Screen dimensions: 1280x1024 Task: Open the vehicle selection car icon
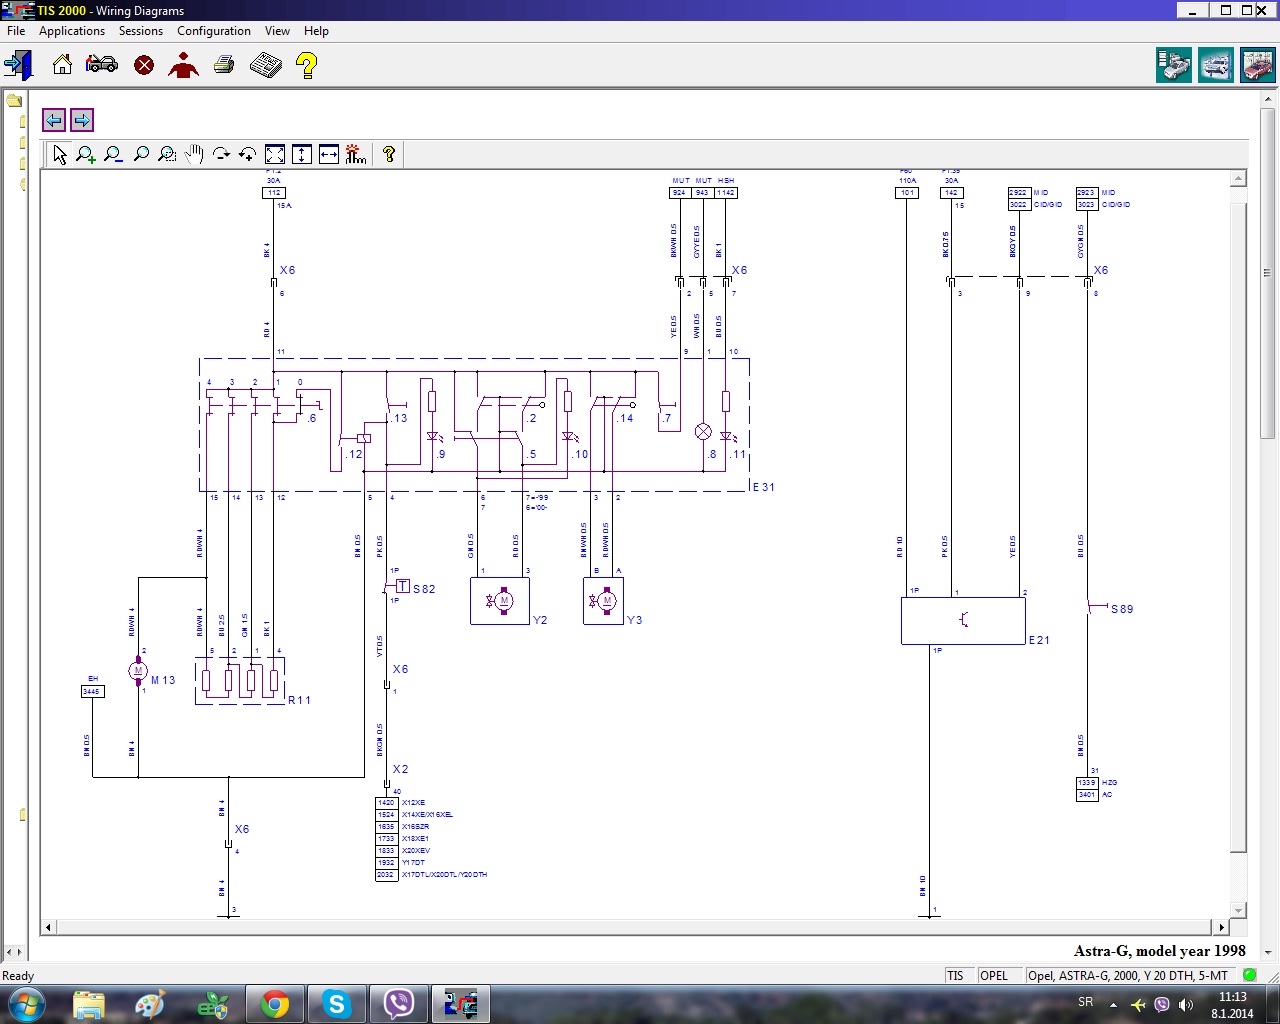pos(102,65)
